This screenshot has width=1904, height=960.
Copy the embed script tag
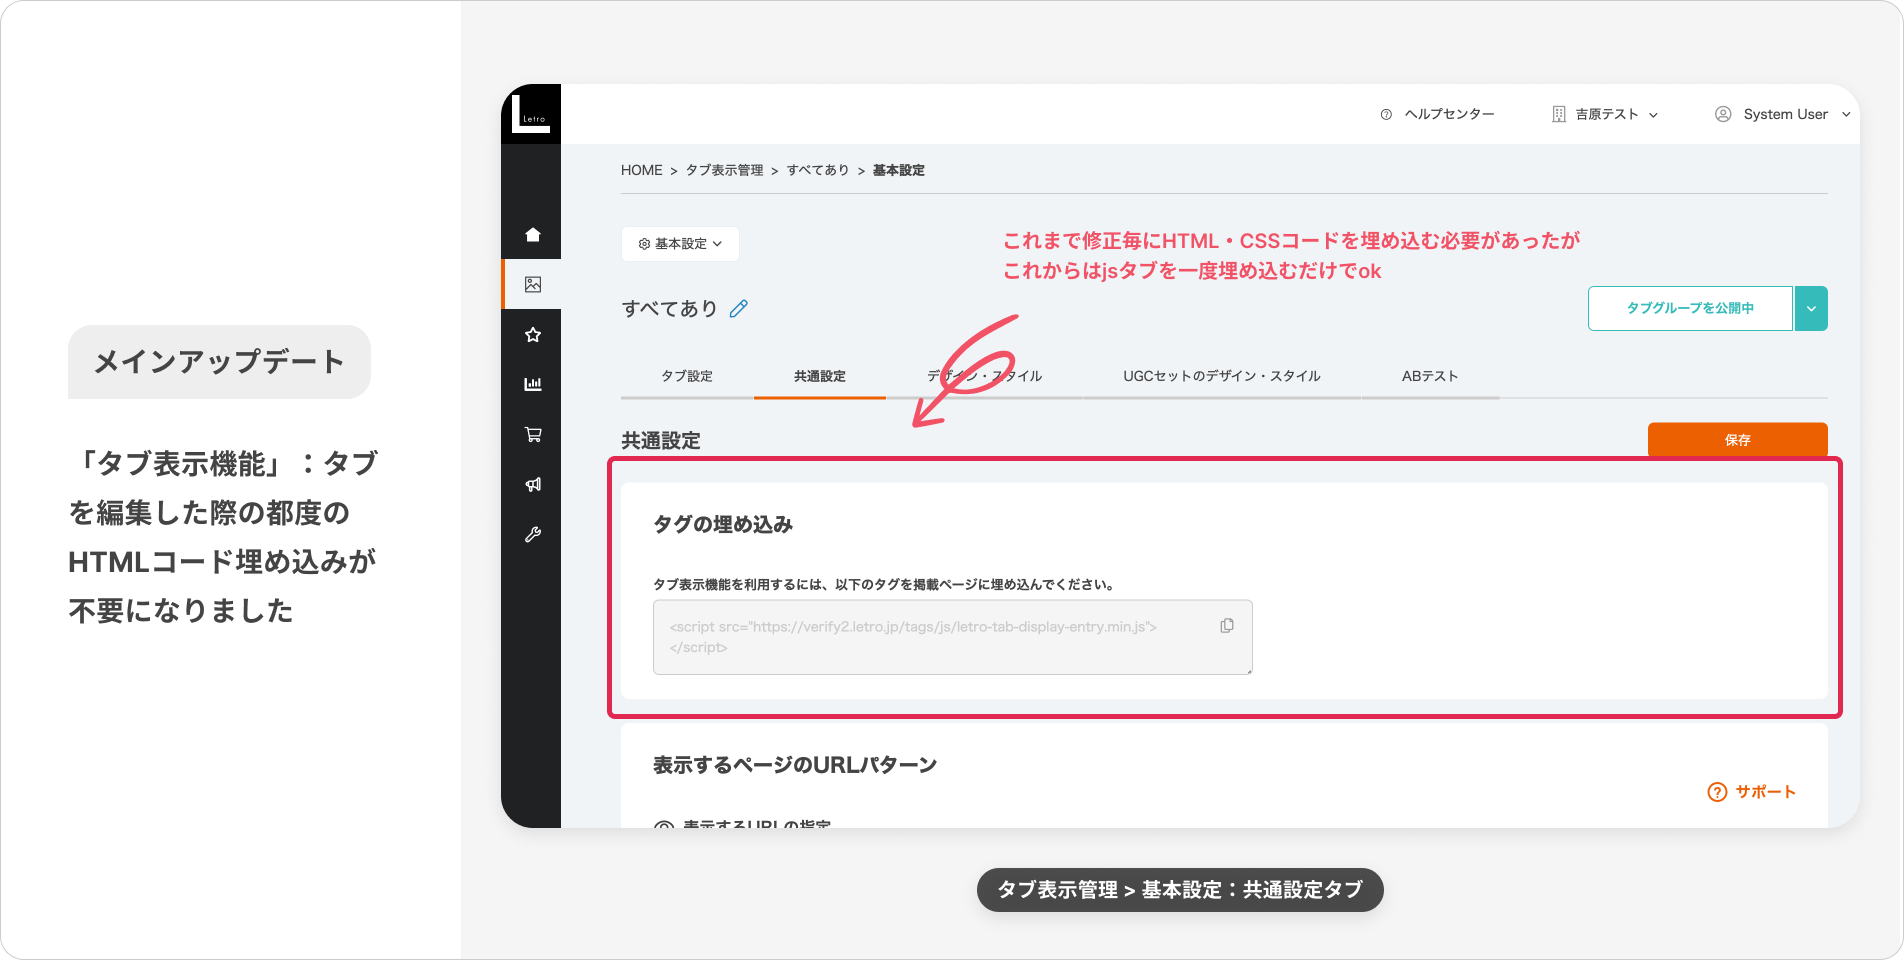1226,626
